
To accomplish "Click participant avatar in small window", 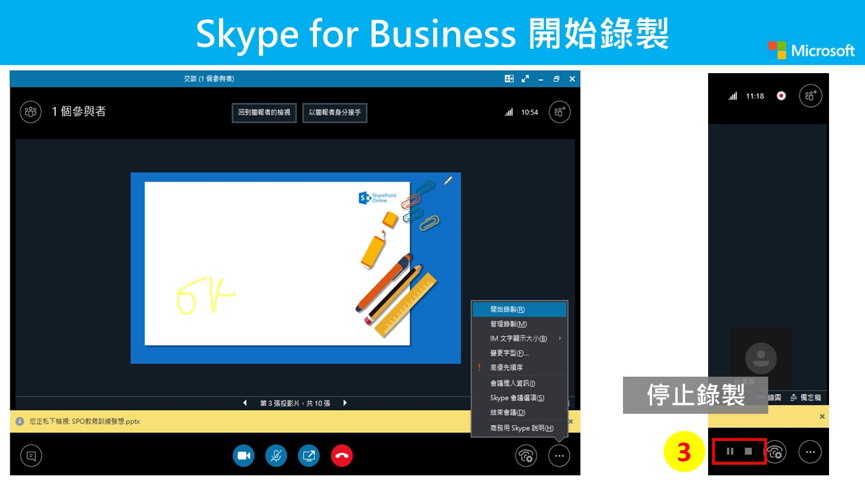I will [761, 358].
